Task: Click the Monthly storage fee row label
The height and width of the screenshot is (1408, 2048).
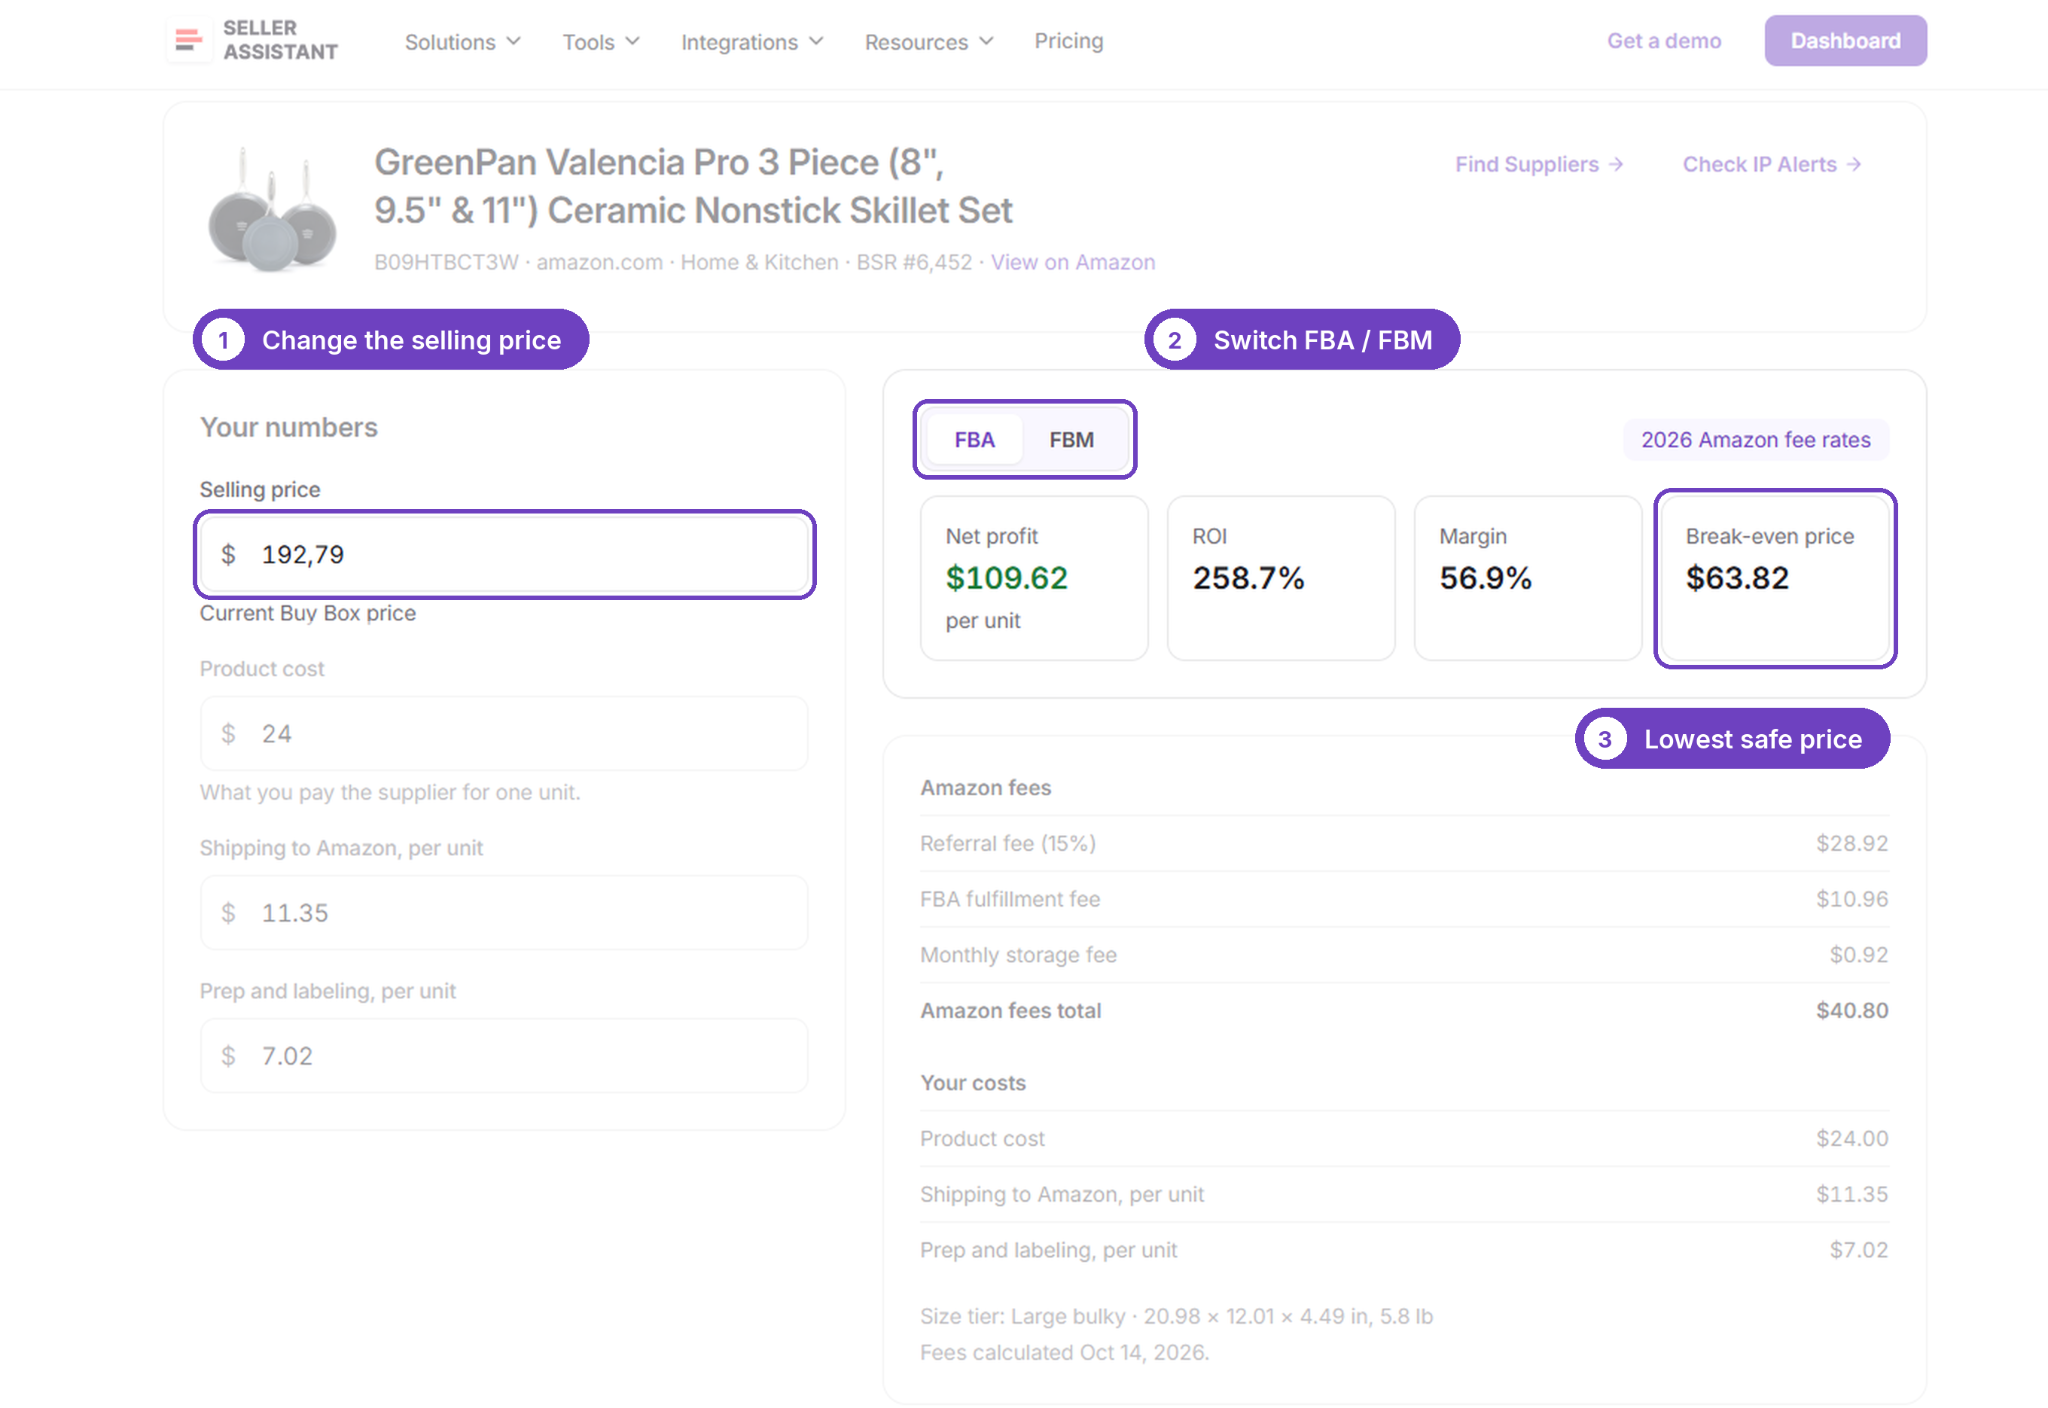Action: [1018, 955]
